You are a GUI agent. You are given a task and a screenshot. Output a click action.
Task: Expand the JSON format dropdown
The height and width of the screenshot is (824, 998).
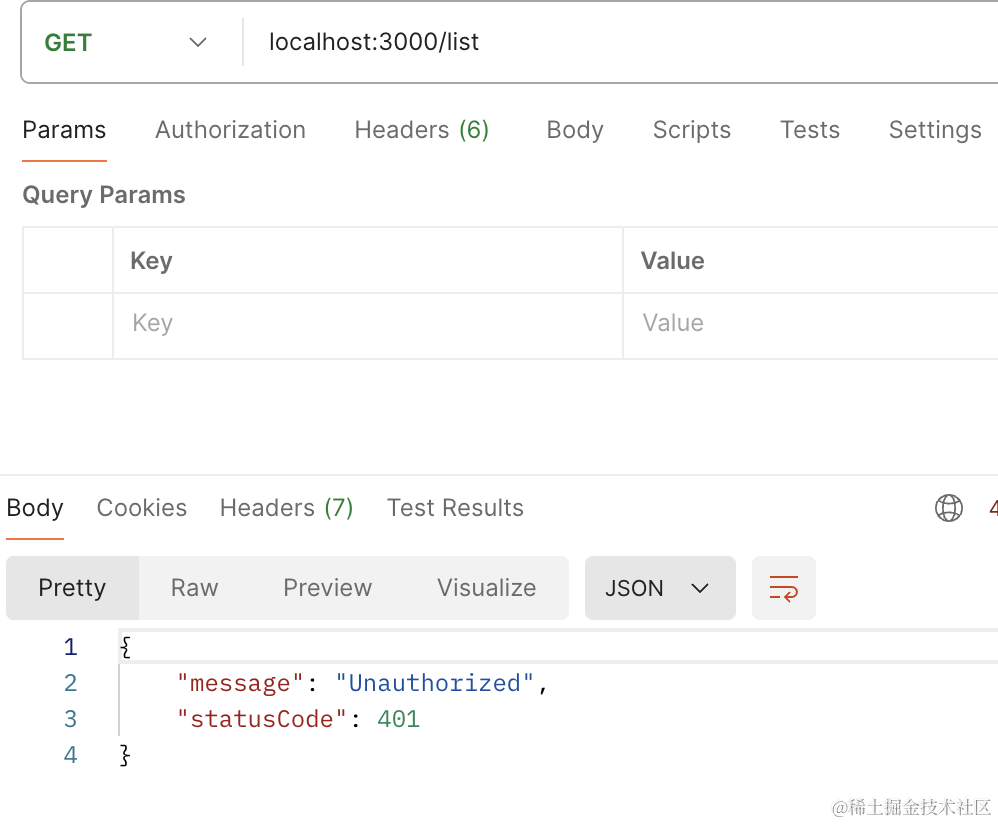pos(658,588)
